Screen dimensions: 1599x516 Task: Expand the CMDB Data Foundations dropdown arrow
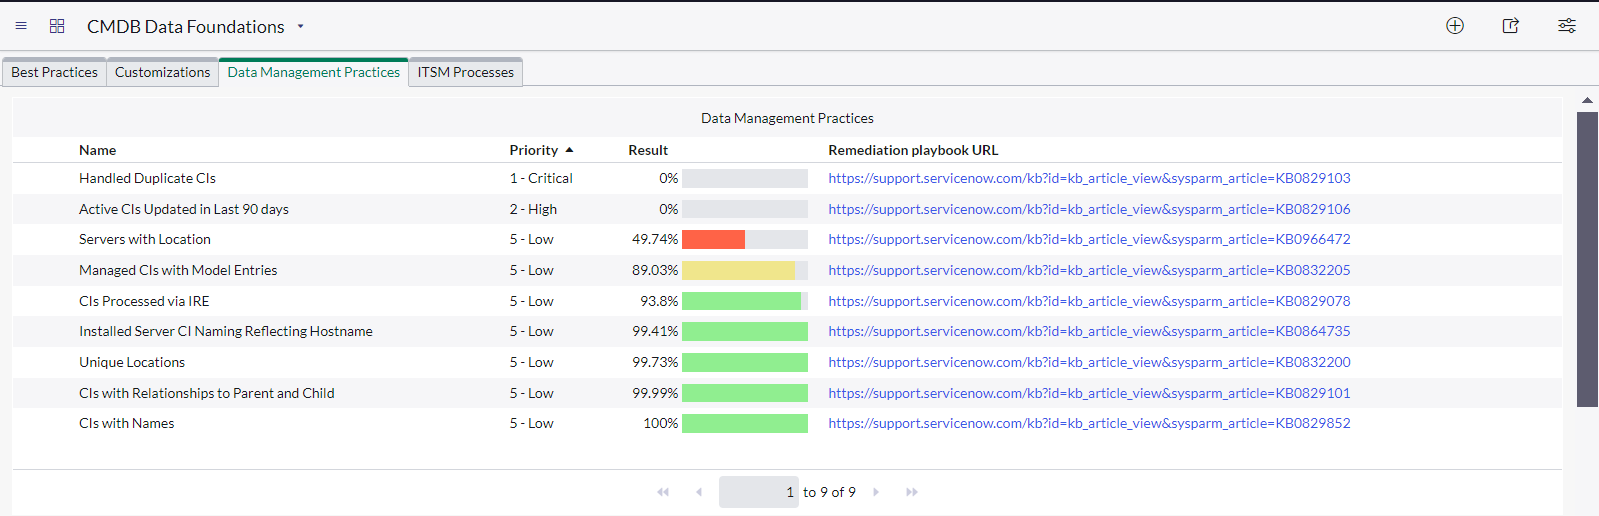pos(300,27)
